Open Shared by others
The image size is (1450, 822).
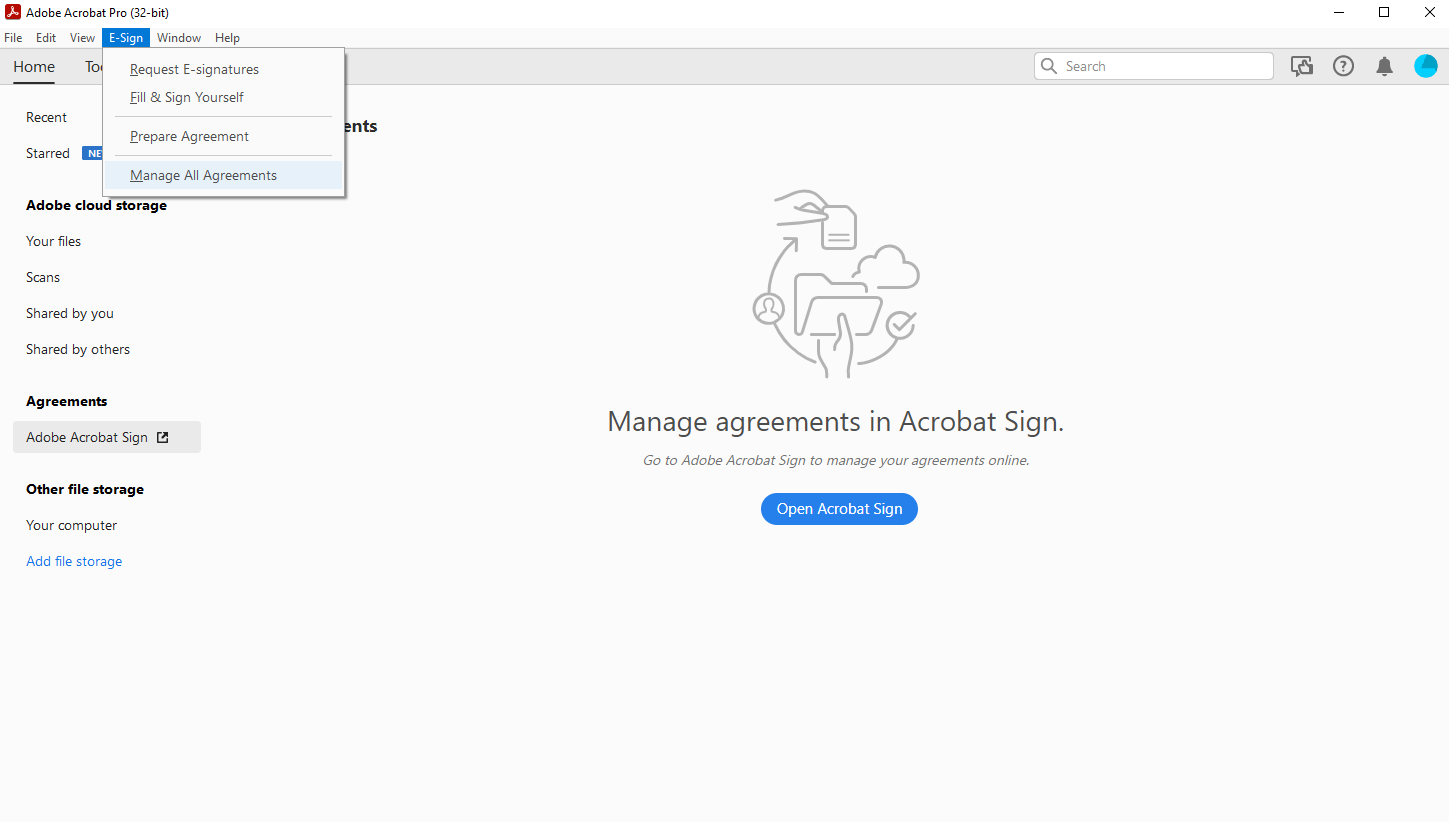[x=78, y=349]
